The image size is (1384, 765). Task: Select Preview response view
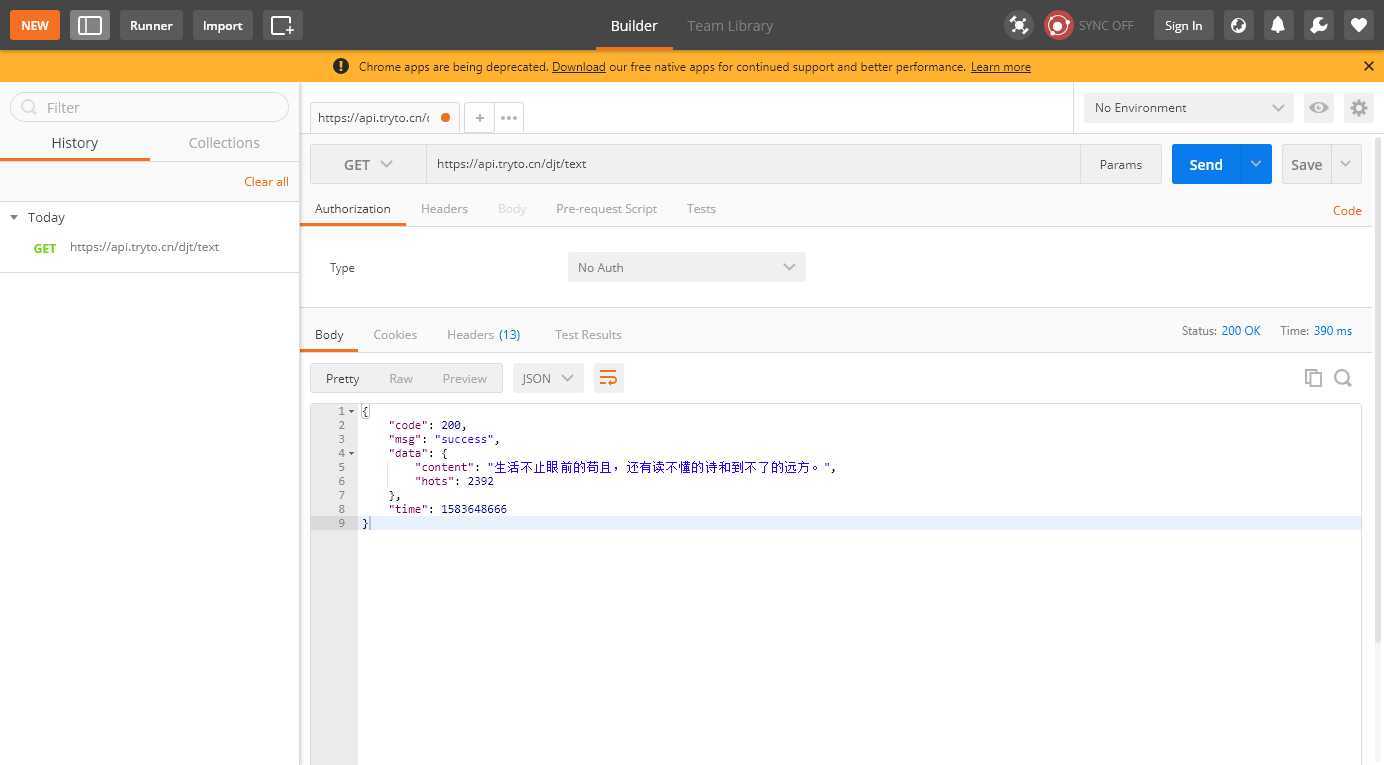click(464, 378)
